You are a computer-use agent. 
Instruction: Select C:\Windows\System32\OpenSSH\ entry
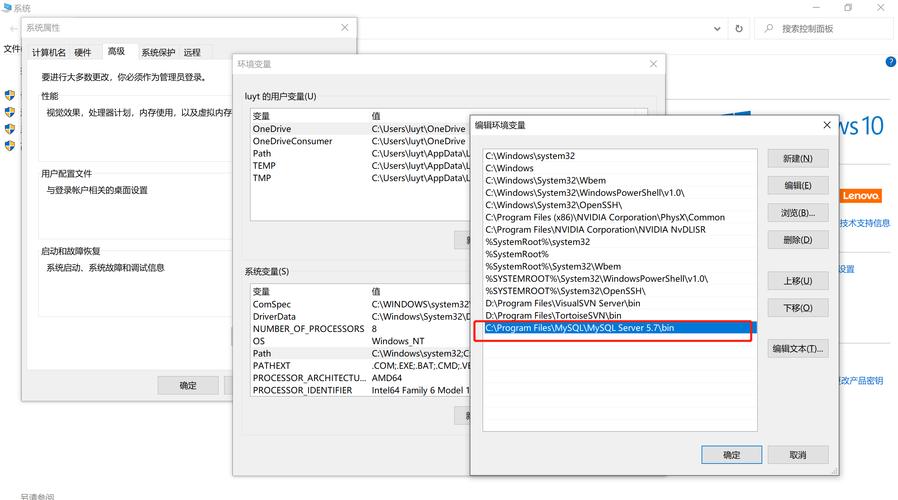[620, 205]
